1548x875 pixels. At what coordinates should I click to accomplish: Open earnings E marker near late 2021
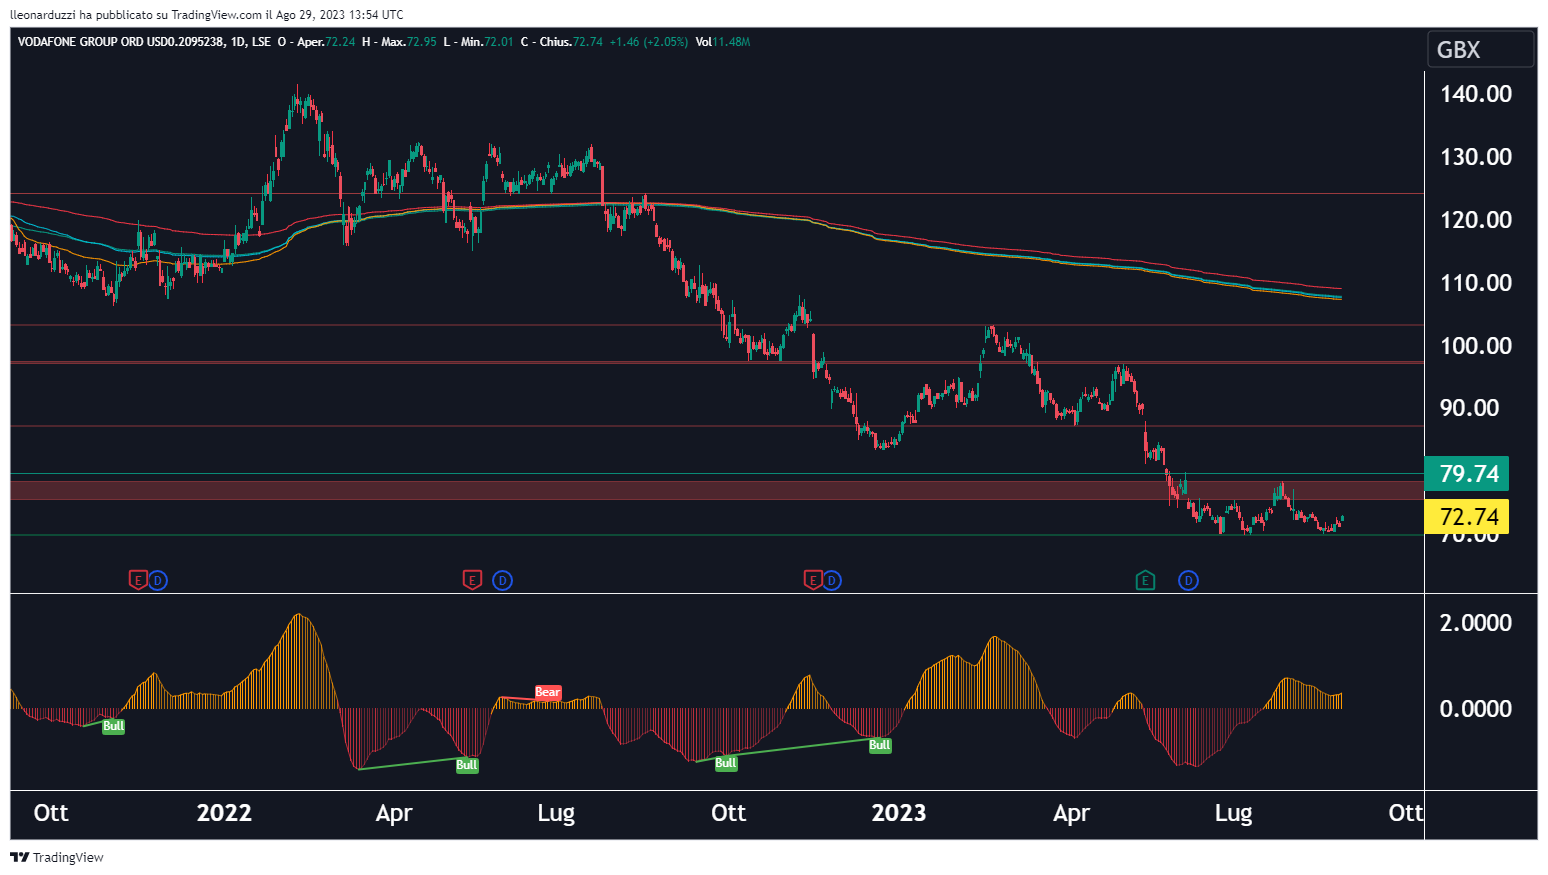[139, 580]
